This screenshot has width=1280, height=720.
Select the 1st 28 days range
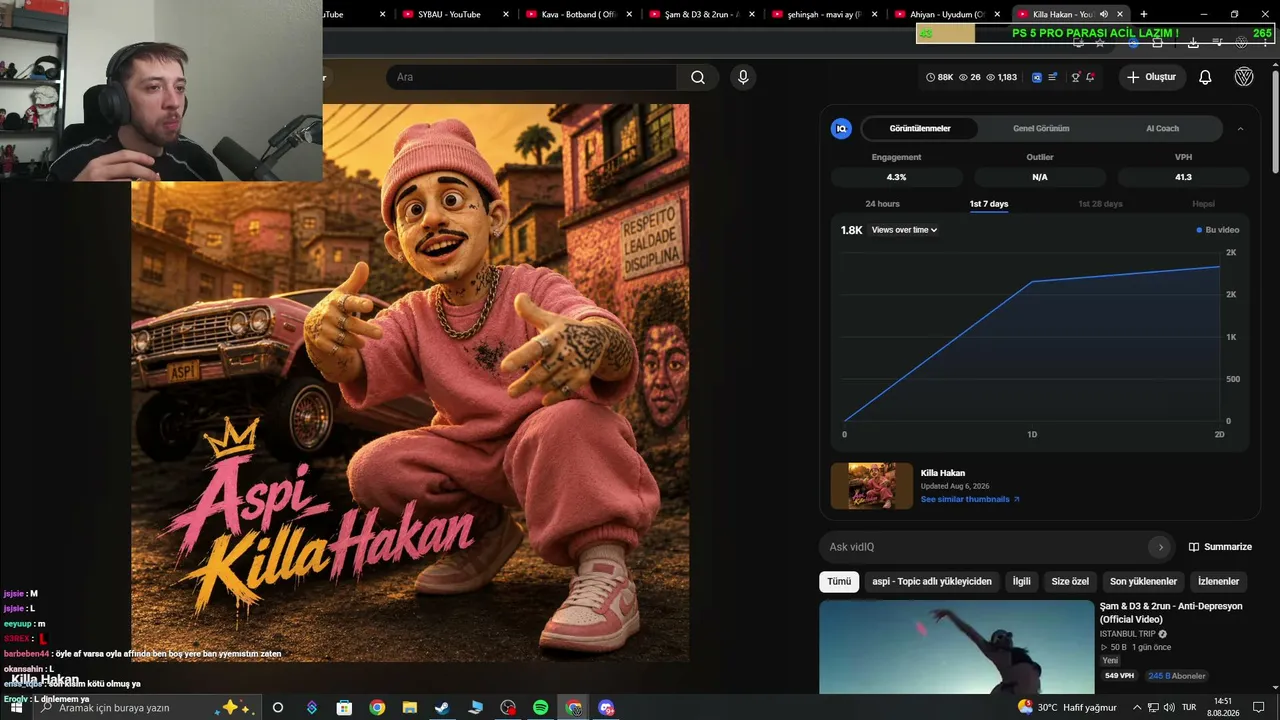[1100, 204]
